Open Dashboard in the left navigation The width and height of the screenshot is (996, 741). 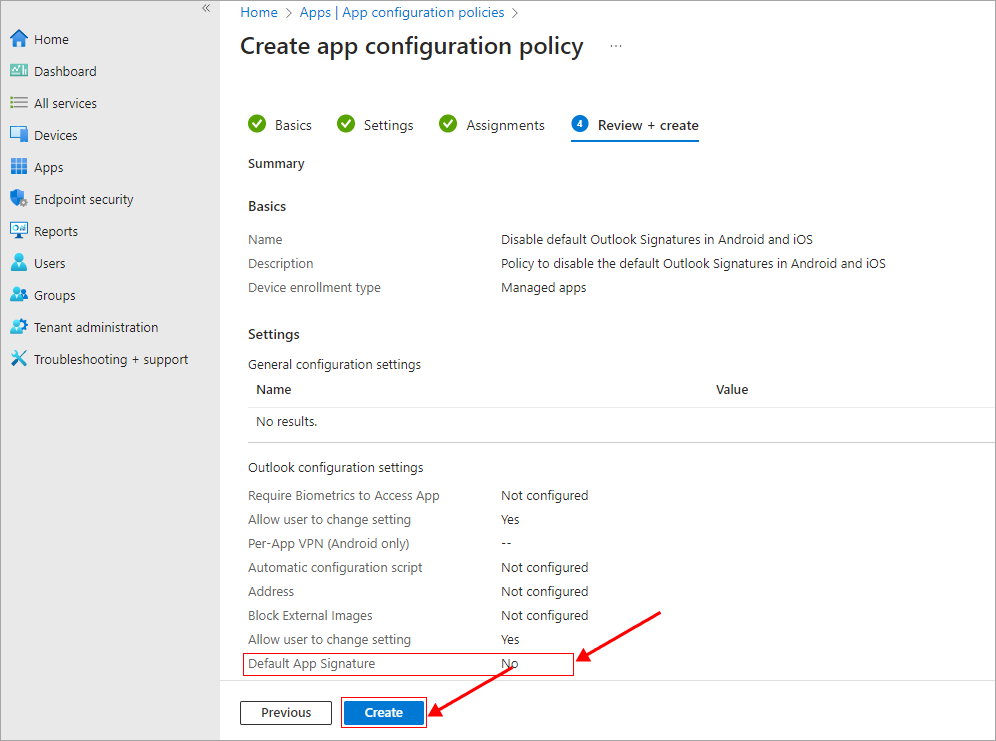[65, 71]
